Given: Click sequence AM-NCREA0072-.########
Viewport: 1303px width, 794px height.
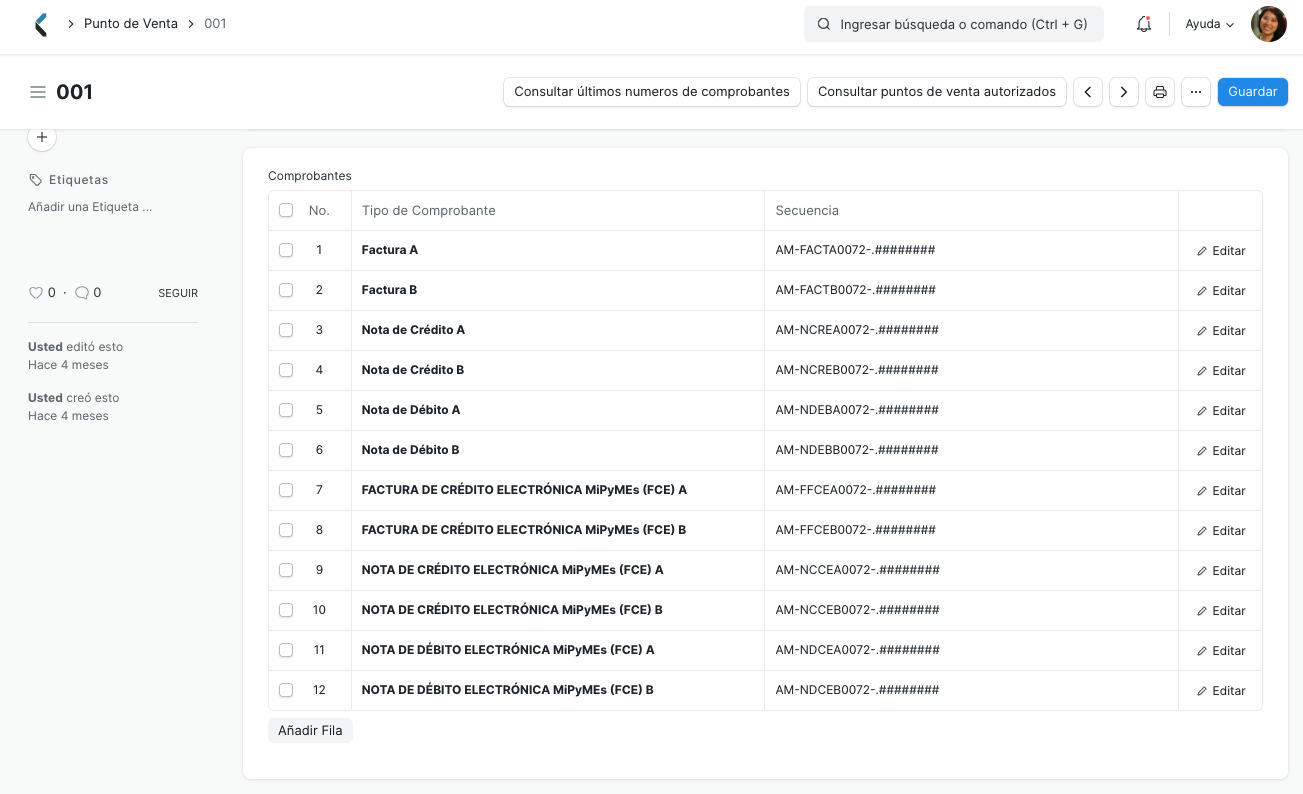Looking at the screenshot, I should [x=857, y=330].
